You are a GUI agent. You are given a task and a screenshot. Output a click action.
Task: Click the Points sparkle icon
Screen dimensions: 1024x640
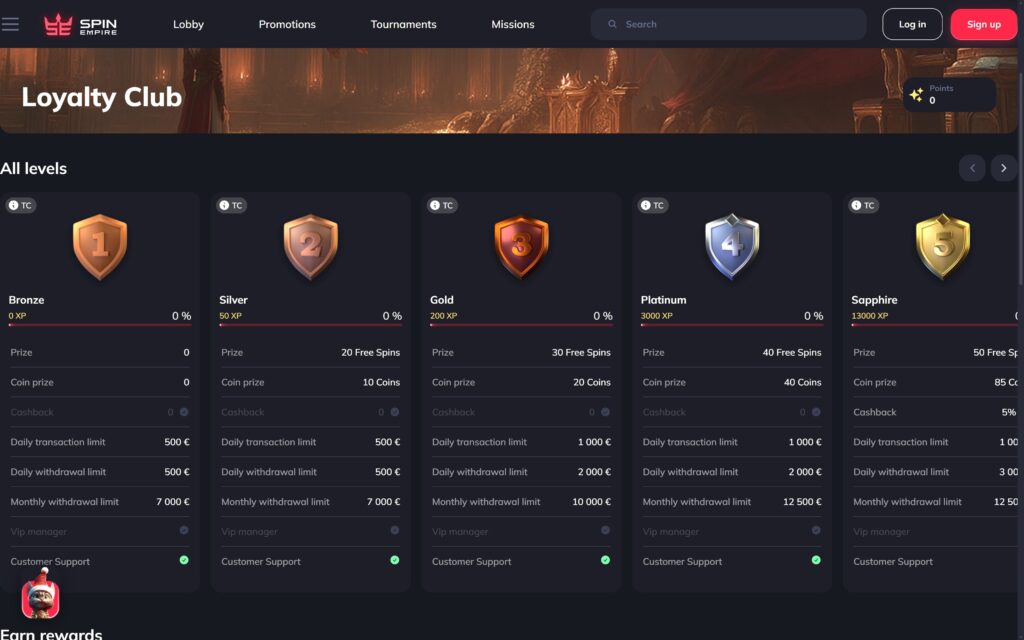(916, 95)
